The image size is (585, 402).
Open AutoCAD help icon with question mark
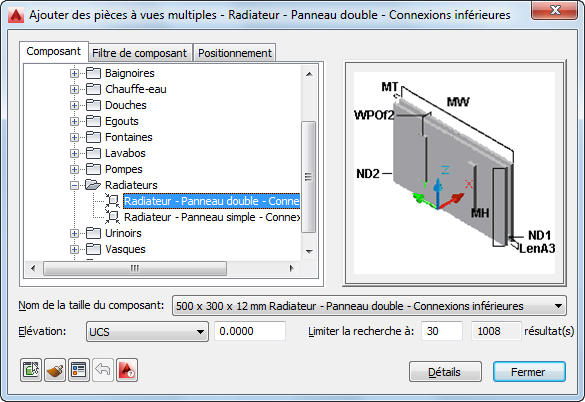127,370
